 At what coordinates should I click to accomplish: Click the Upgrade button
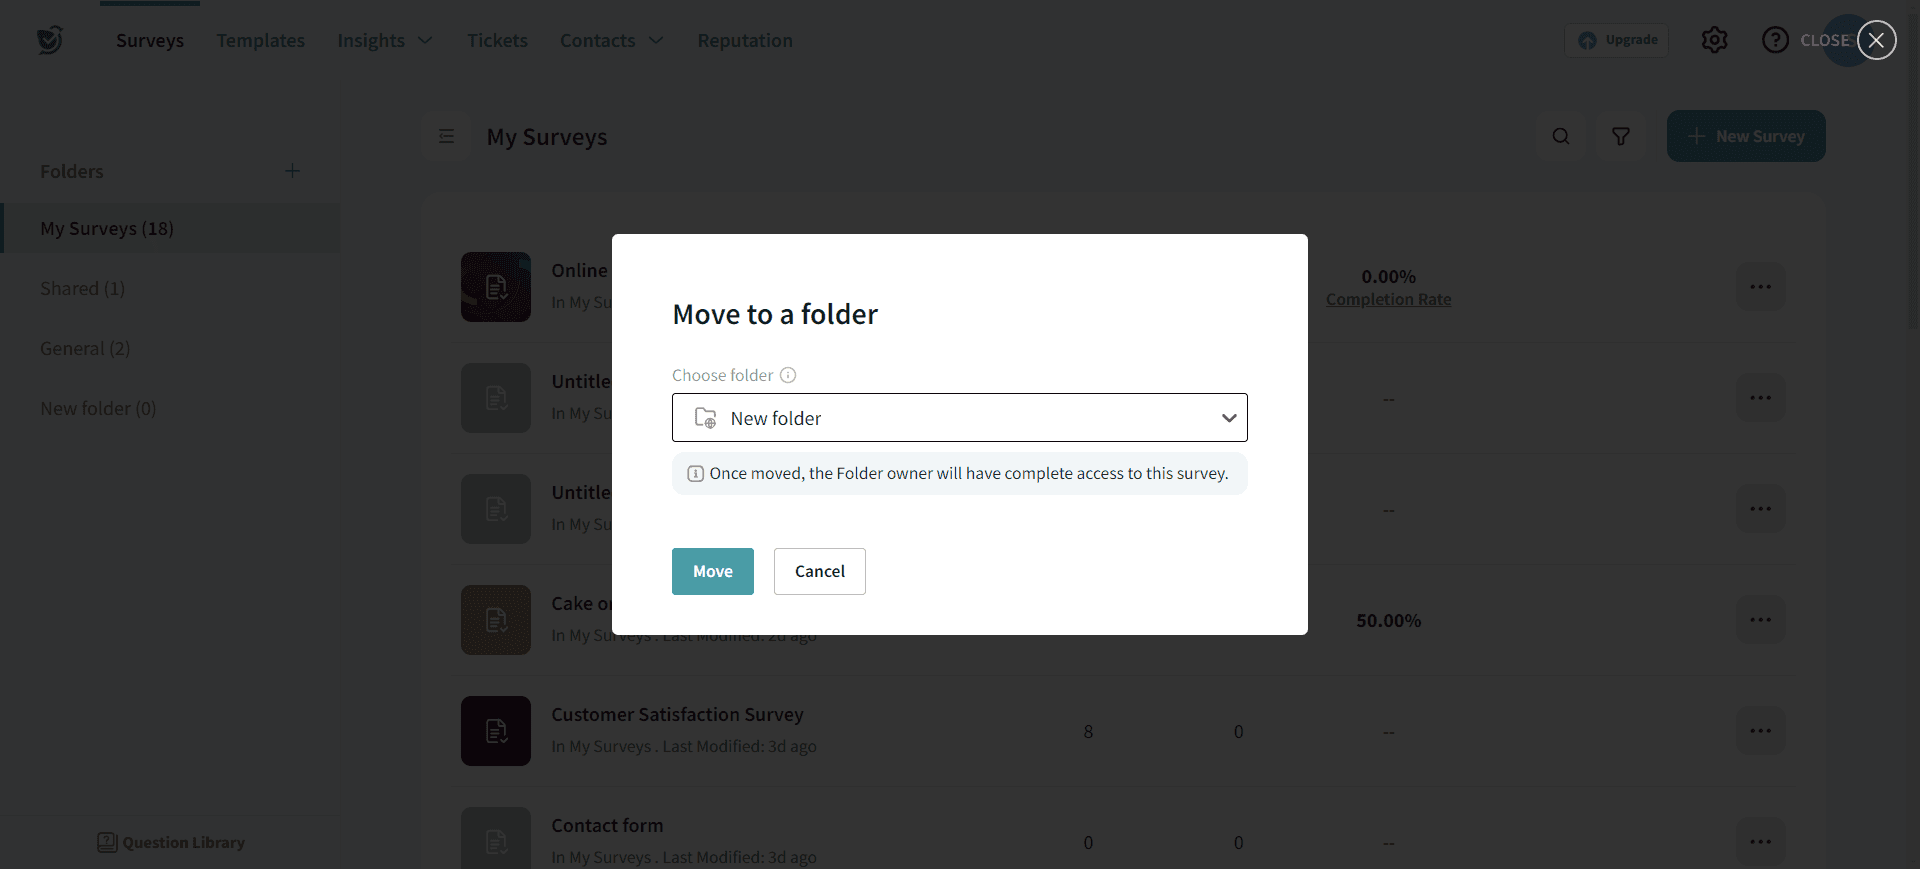pyautogui.click(x=1617, y=40)
